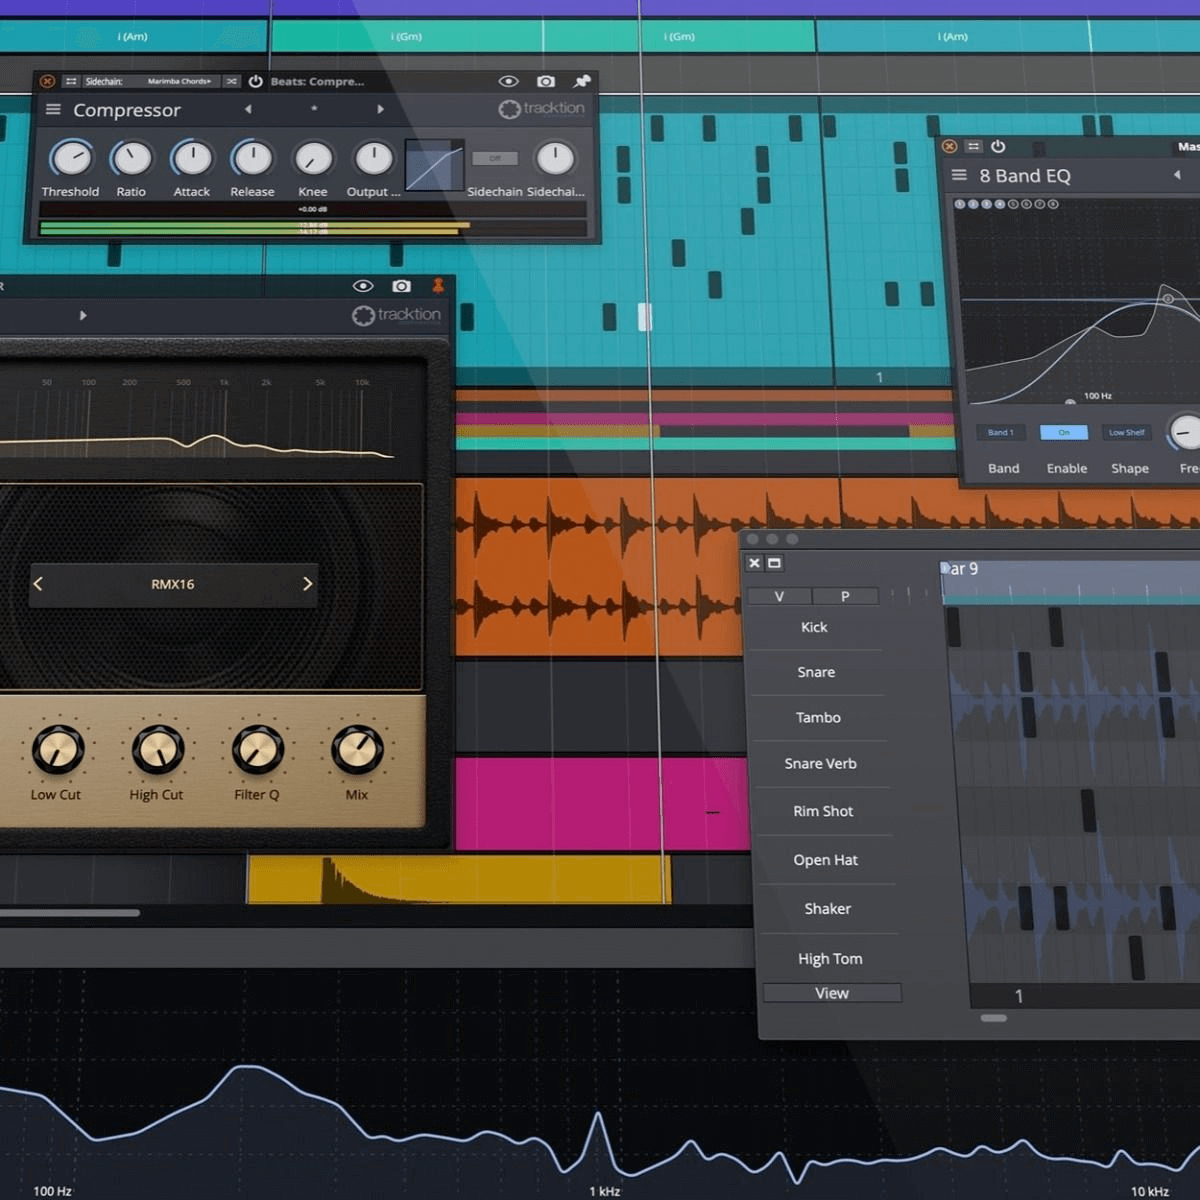Click the pin icon on the Compressor title bar
This screenshot has width=1200, height=1200.
pos(582,81)
